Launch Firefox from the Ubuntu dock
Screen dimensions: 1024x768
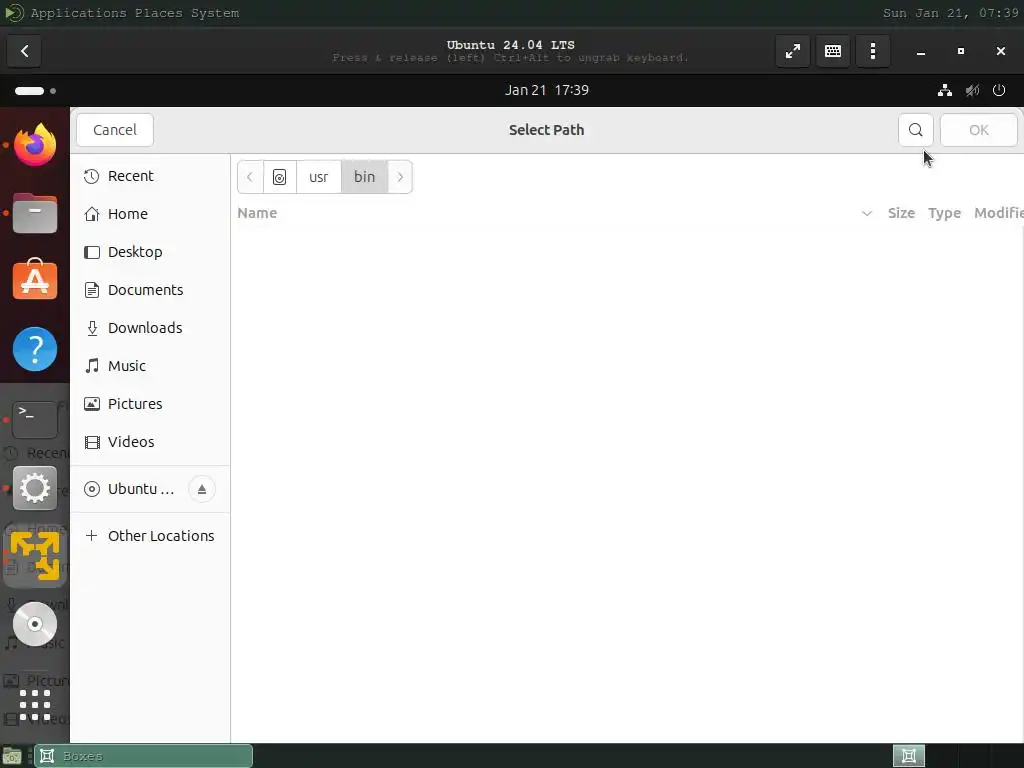[35, 144]
